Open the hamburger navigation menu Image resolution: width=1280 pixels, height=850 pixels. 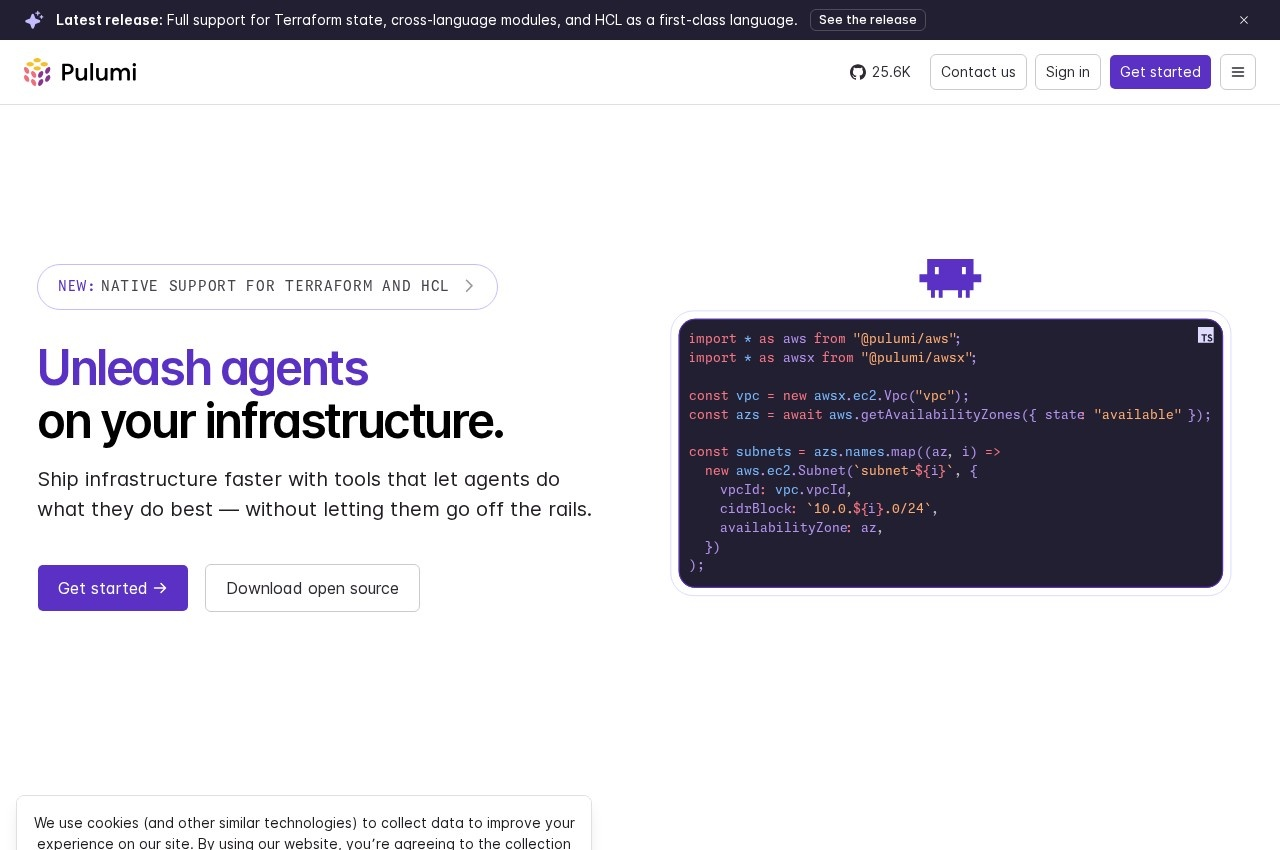coord(1238,72)
